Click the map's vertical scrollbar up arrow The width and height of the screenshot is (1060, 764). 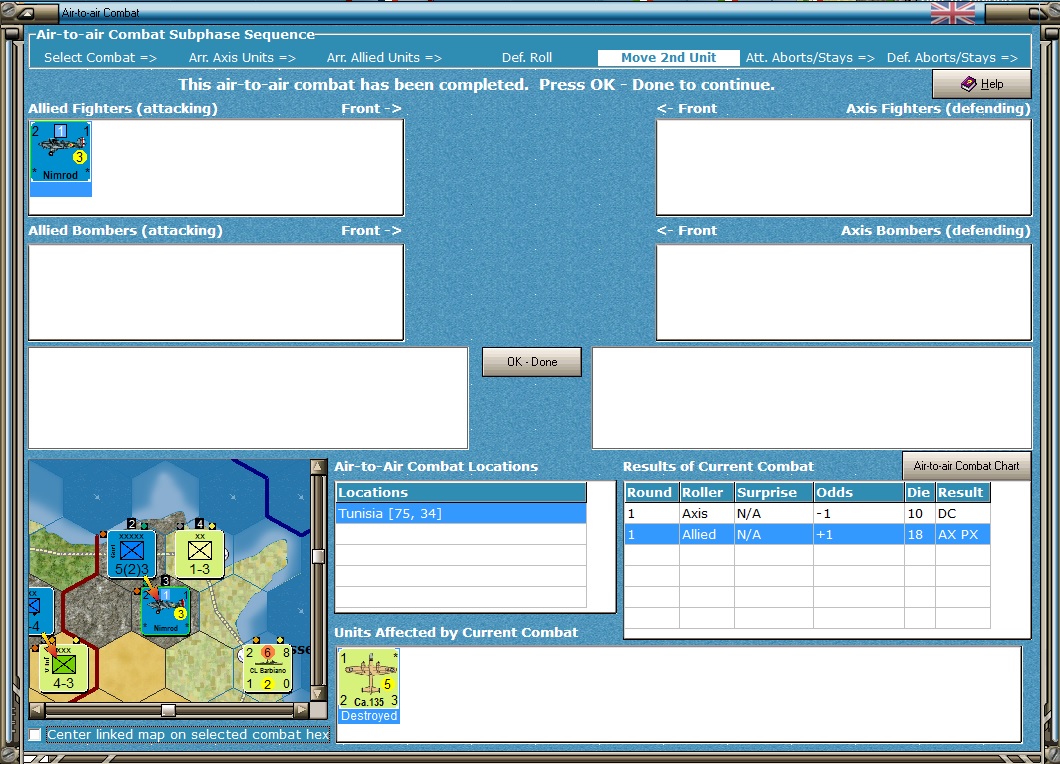coord(317,467)
